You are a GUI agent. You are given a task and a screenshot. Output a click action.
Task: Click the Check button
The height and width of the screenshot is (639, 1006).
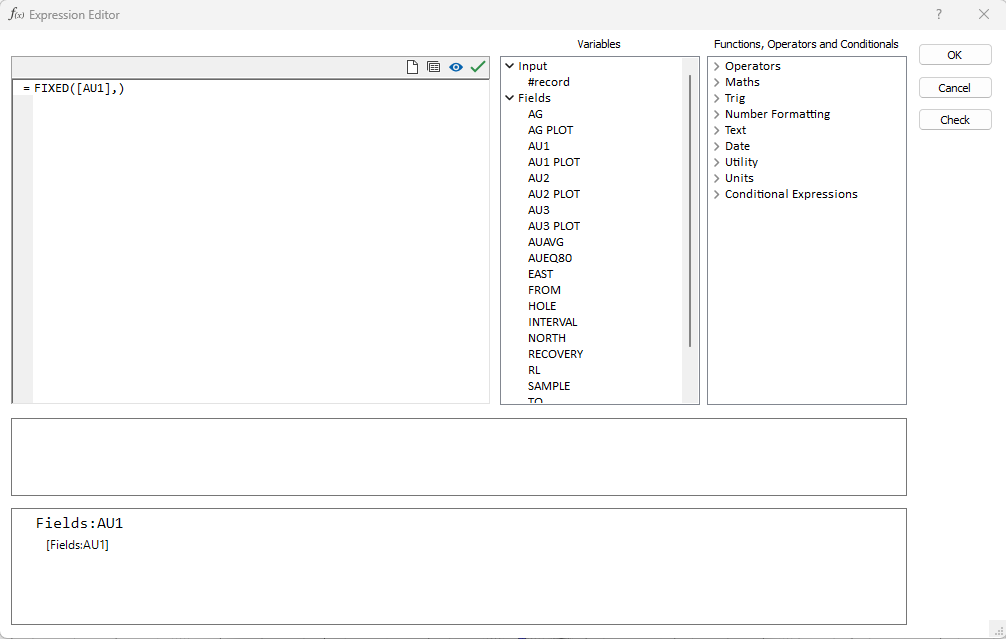click(x=955, y=120)
